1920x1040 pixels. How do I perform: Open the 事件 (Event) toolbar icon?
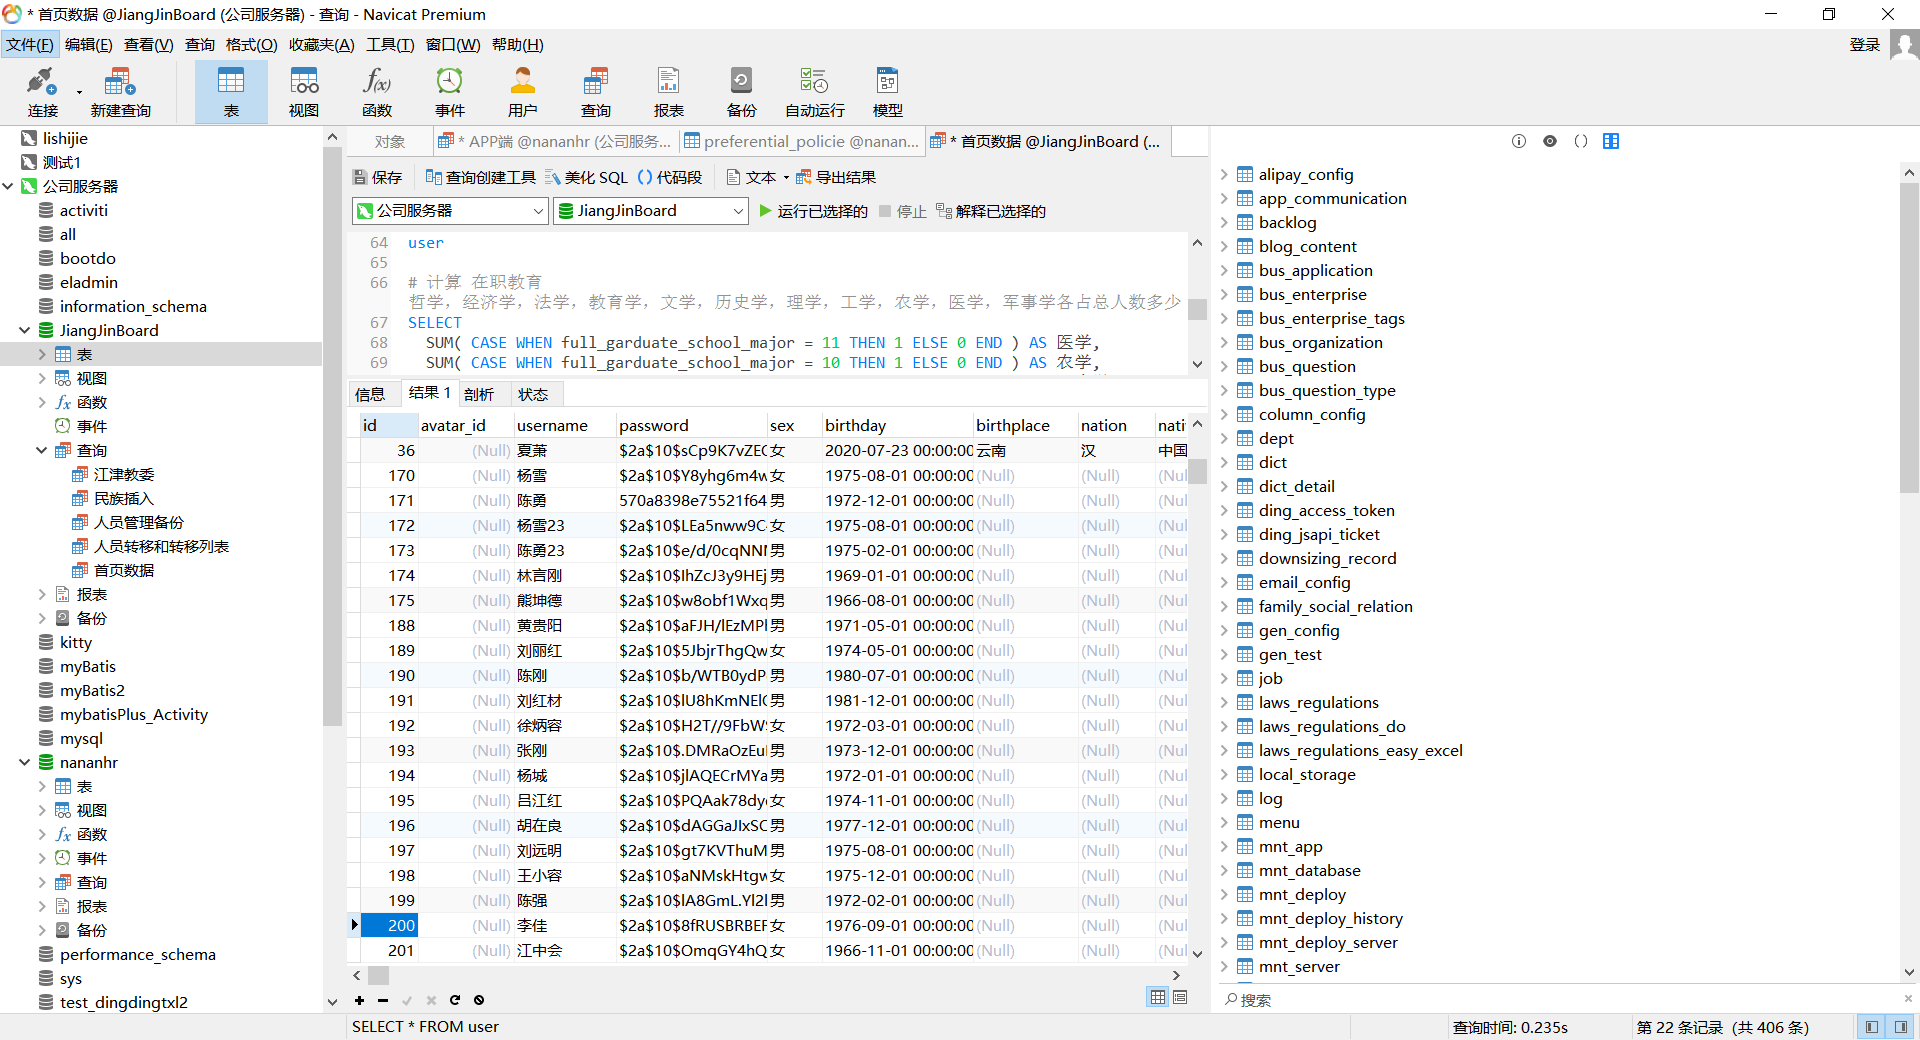450,92
